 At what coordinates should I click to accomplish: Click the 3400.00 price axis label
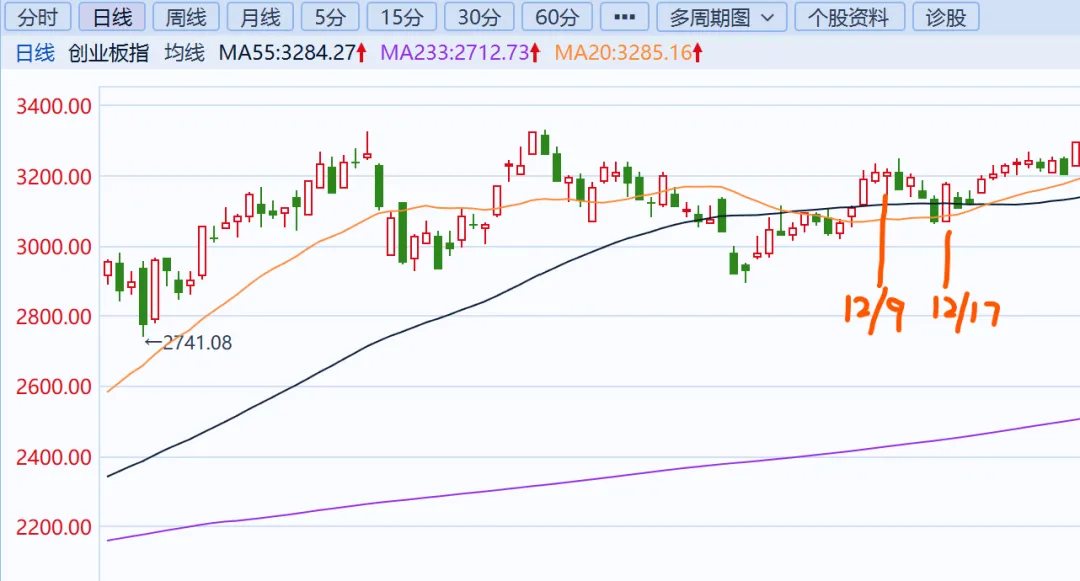(54, 106)
